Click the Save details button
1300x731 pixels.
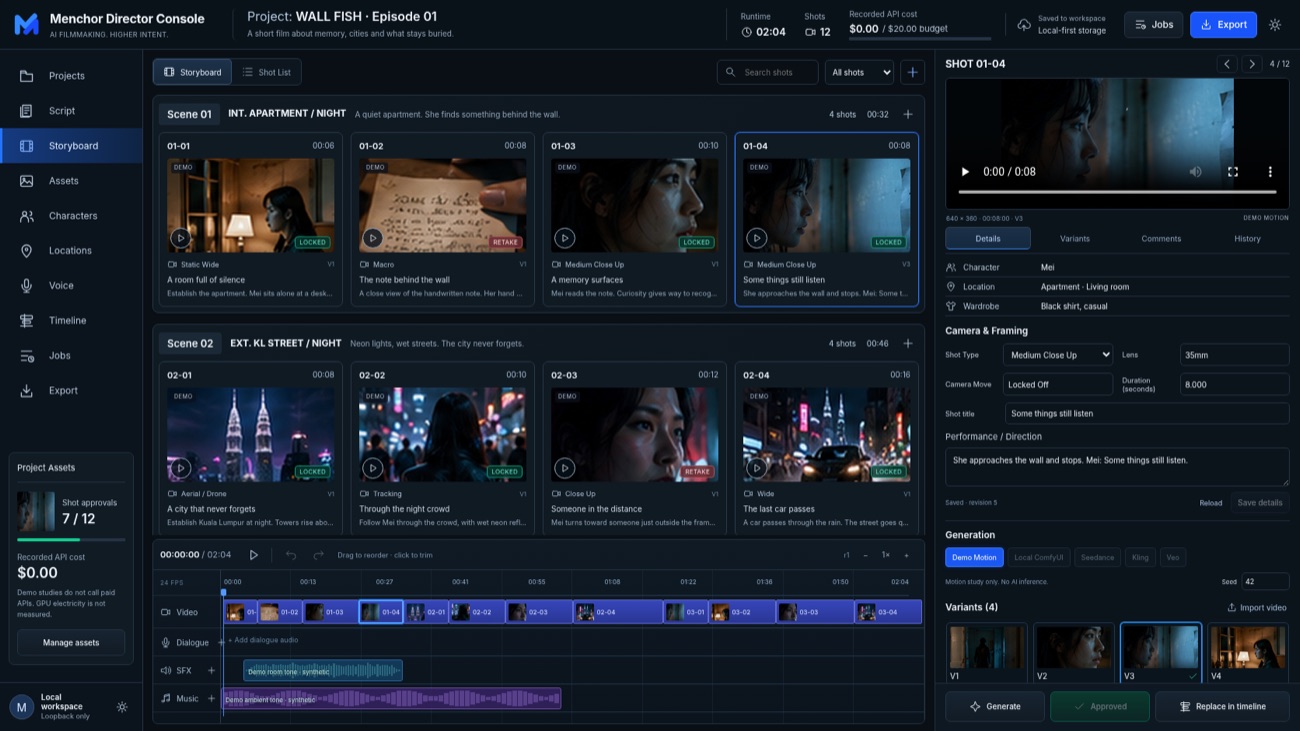pyautogui.click(x=1259, y=503)
